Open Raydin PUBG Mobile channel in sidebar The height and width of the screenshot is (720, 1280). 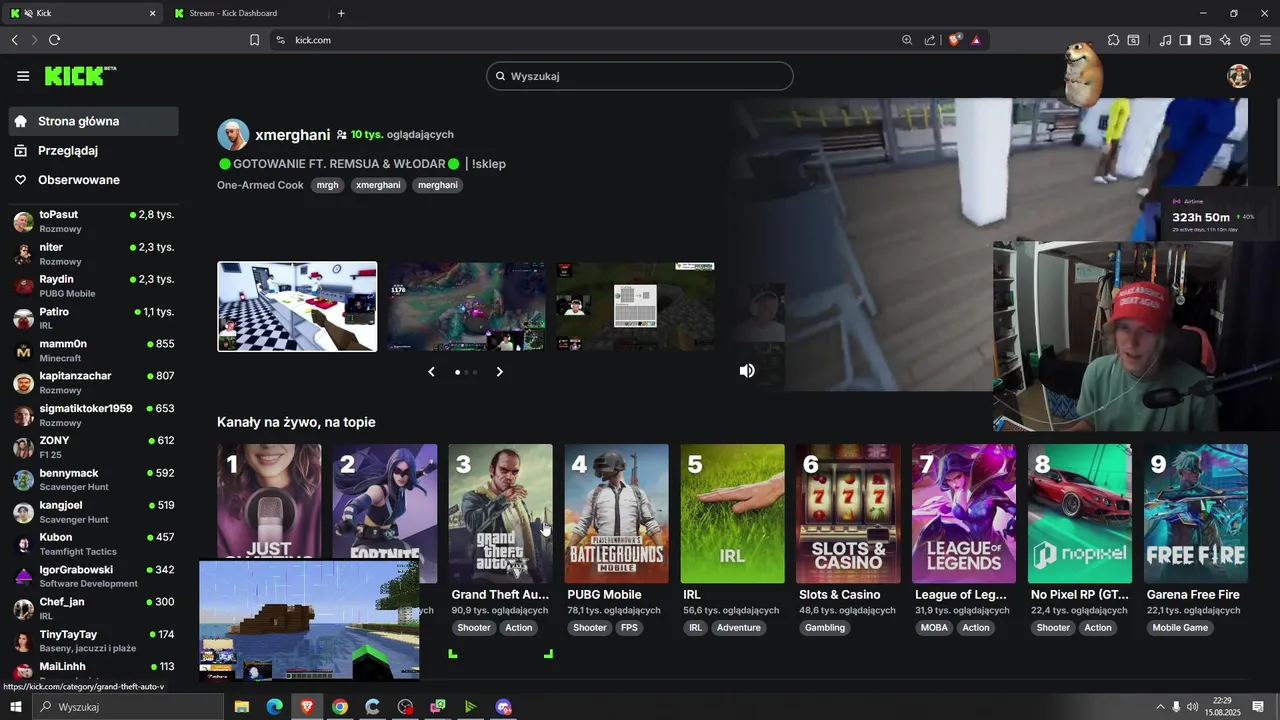(94, 286)
